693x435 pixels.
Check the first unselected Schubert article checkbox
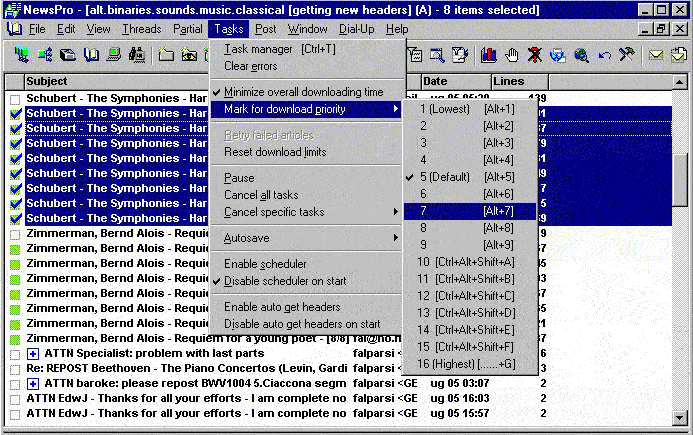coord(15,99)
